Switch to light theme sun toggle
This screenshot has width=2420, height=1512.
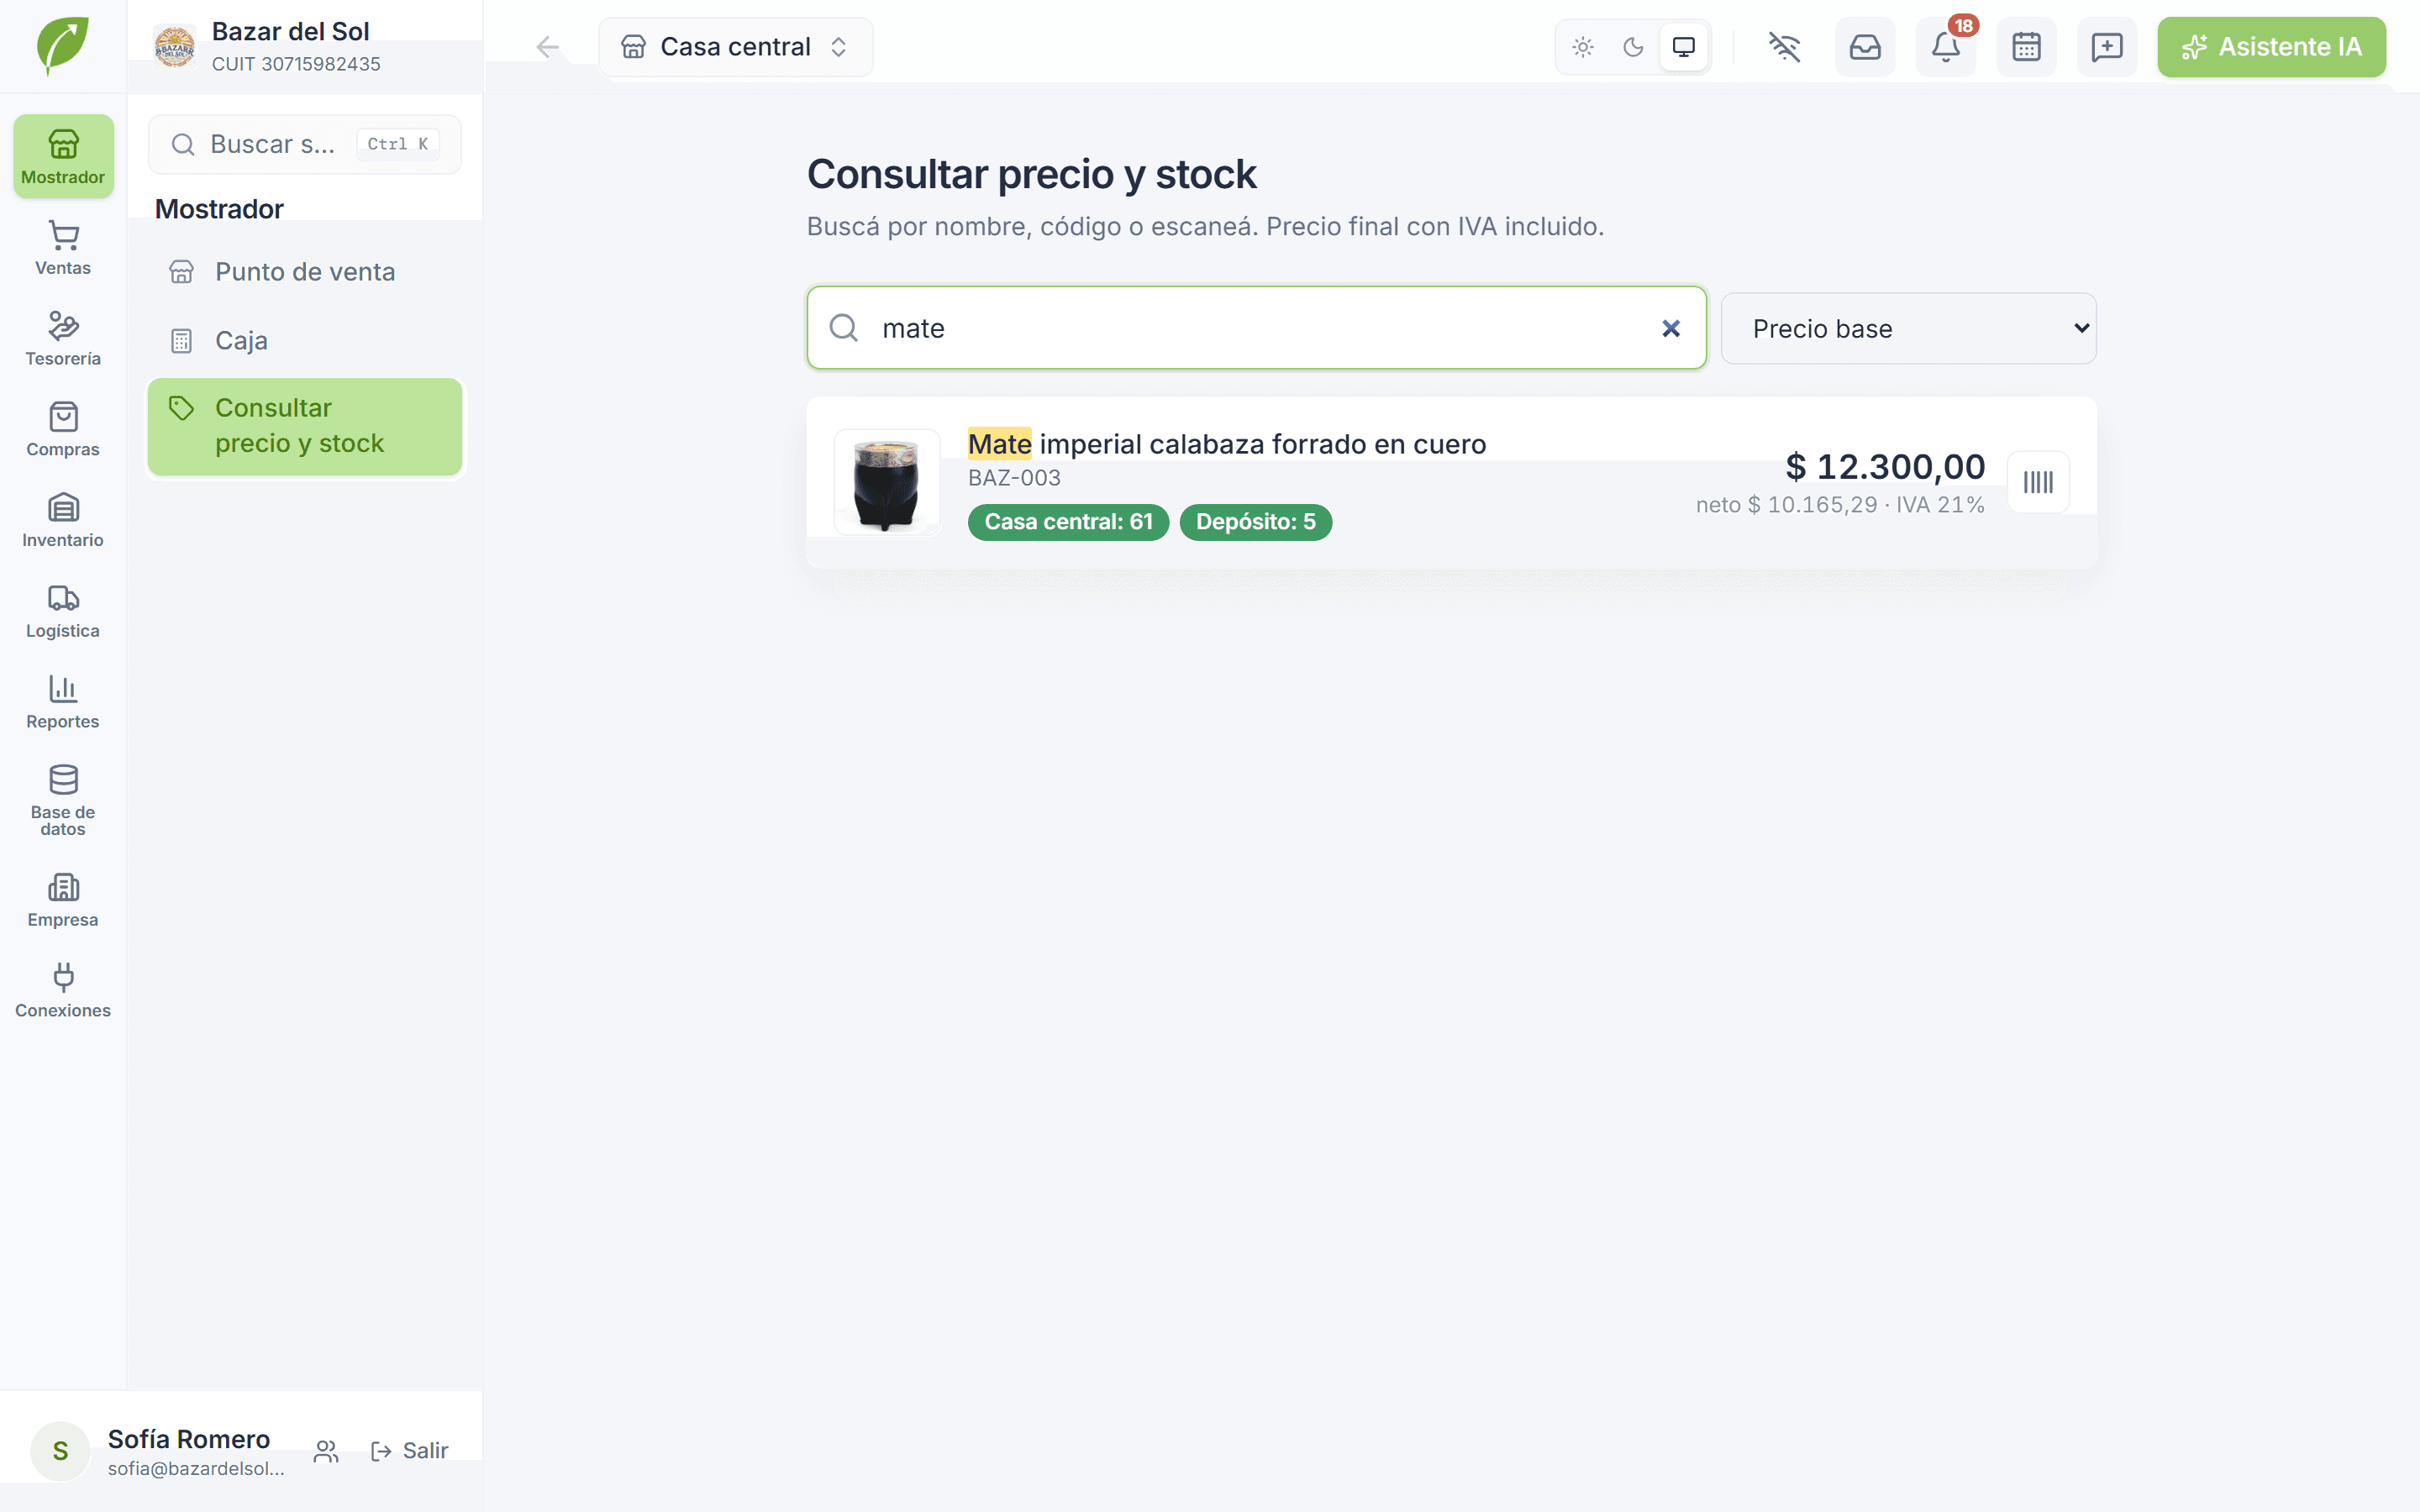click(x=1583, y=47)
